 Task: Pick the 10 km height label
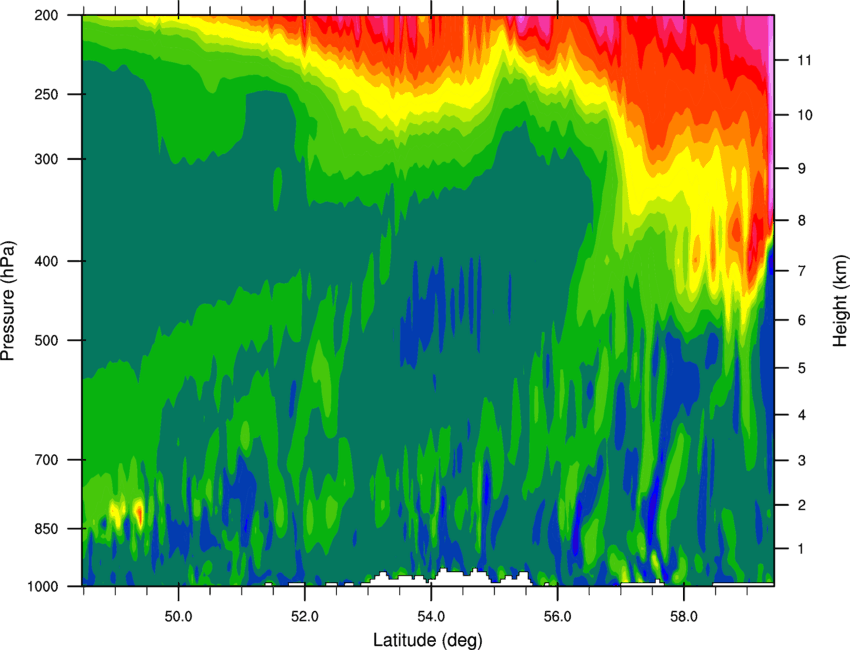coord(805,115)
